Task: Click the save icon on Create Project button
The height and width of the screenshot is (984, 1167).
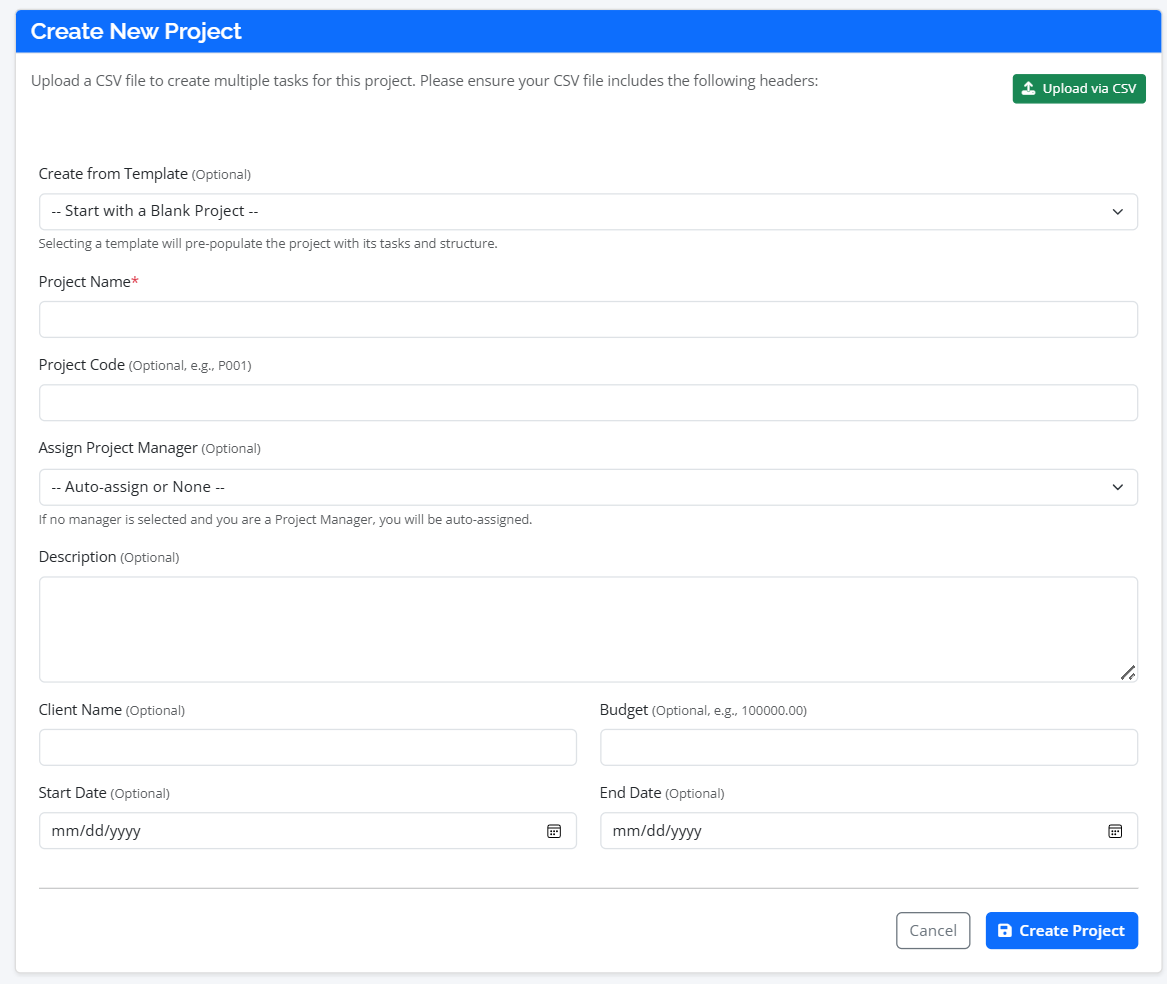Action: tap(1004, 930)
